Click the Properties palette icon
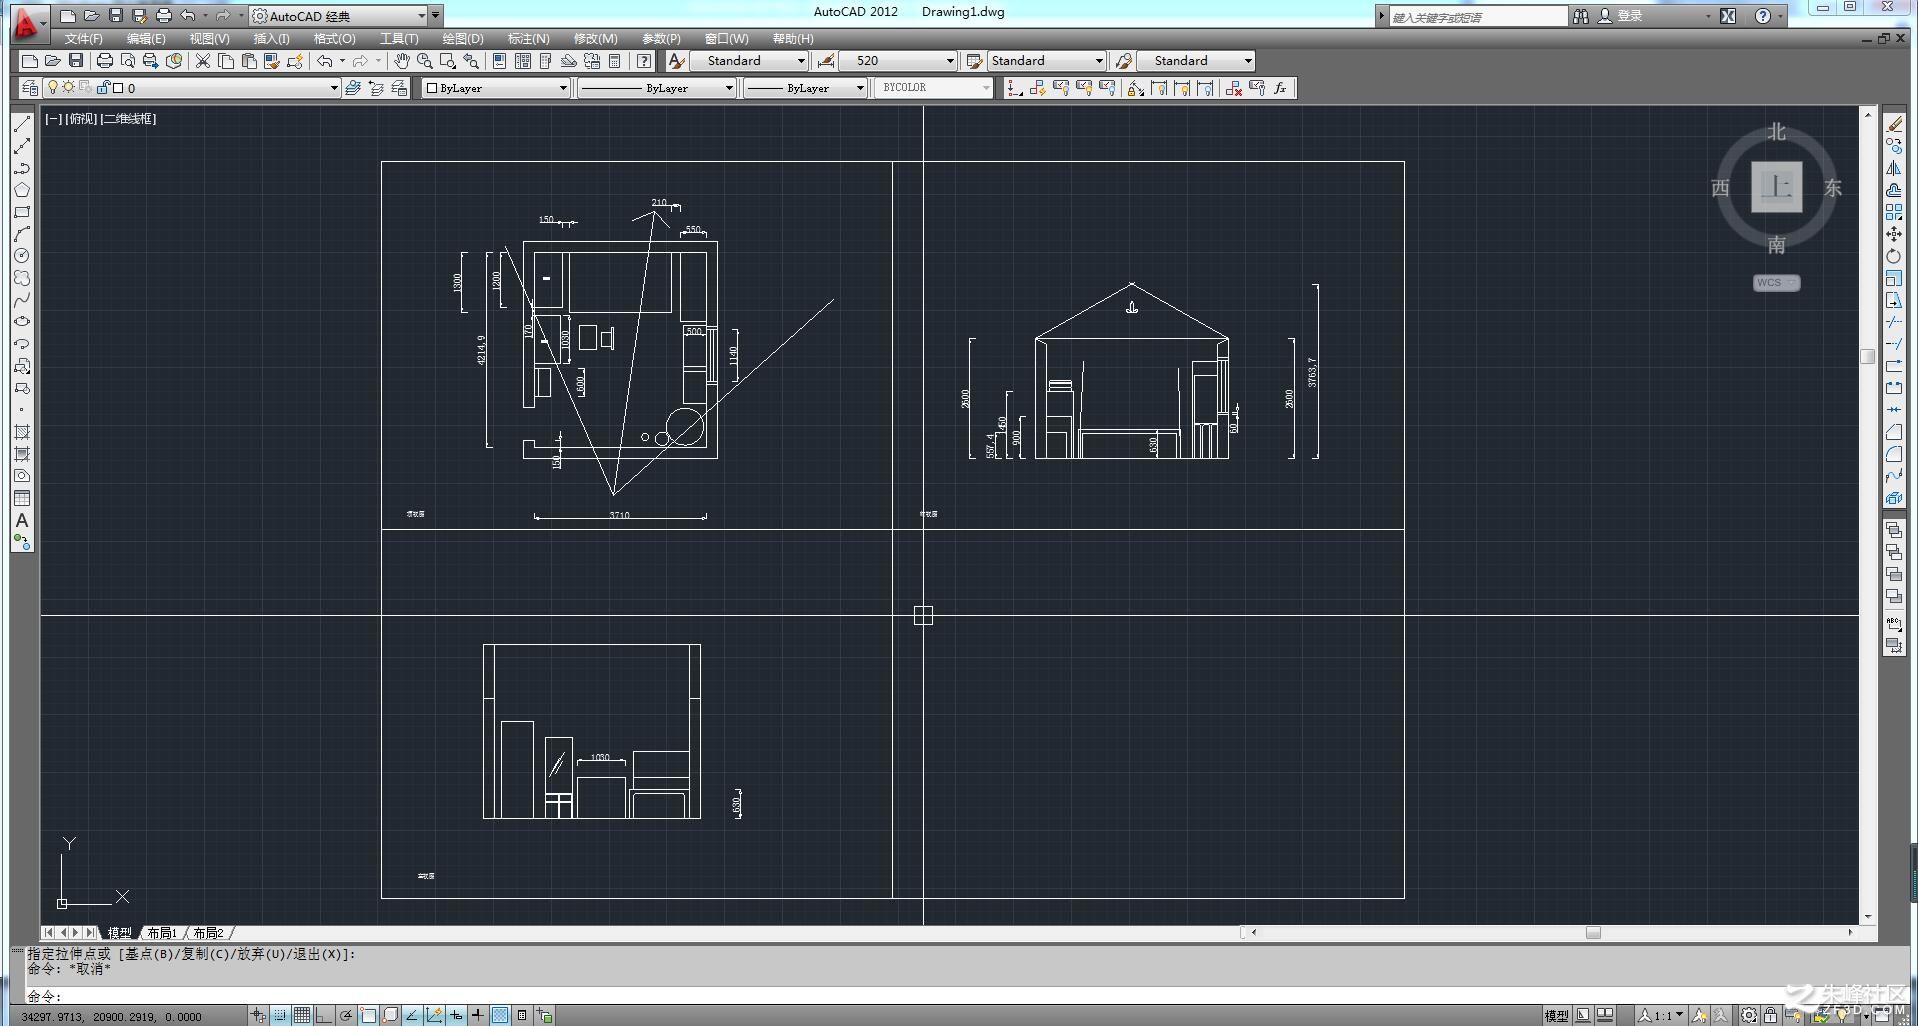Image resolution: width=1918 pixels, height=1026 pixels. [x=499, y=61]
